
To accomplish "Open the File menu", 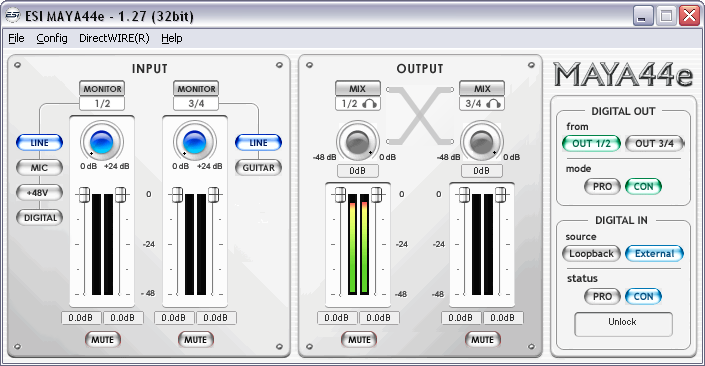I will click(x=16, y=38).
